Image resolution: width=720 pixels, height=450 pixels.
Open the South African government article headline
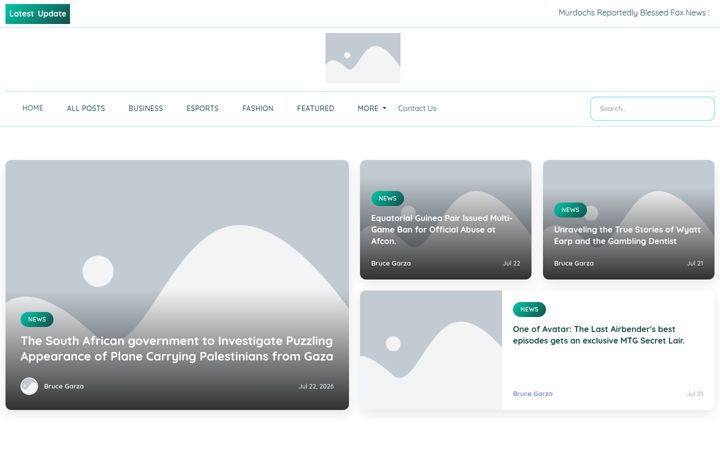click(x=177, y=349)
